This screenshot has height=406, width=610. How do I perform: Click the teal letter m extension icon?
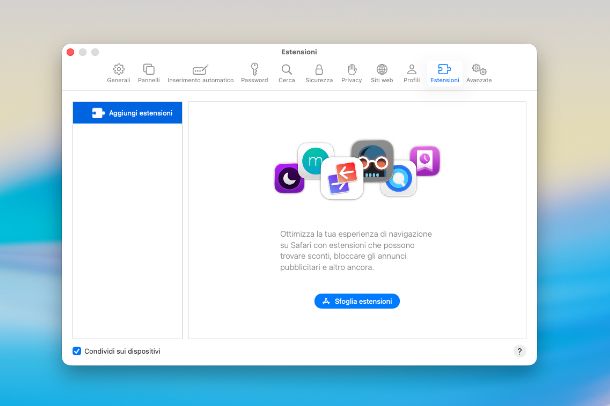click(315, 161)
